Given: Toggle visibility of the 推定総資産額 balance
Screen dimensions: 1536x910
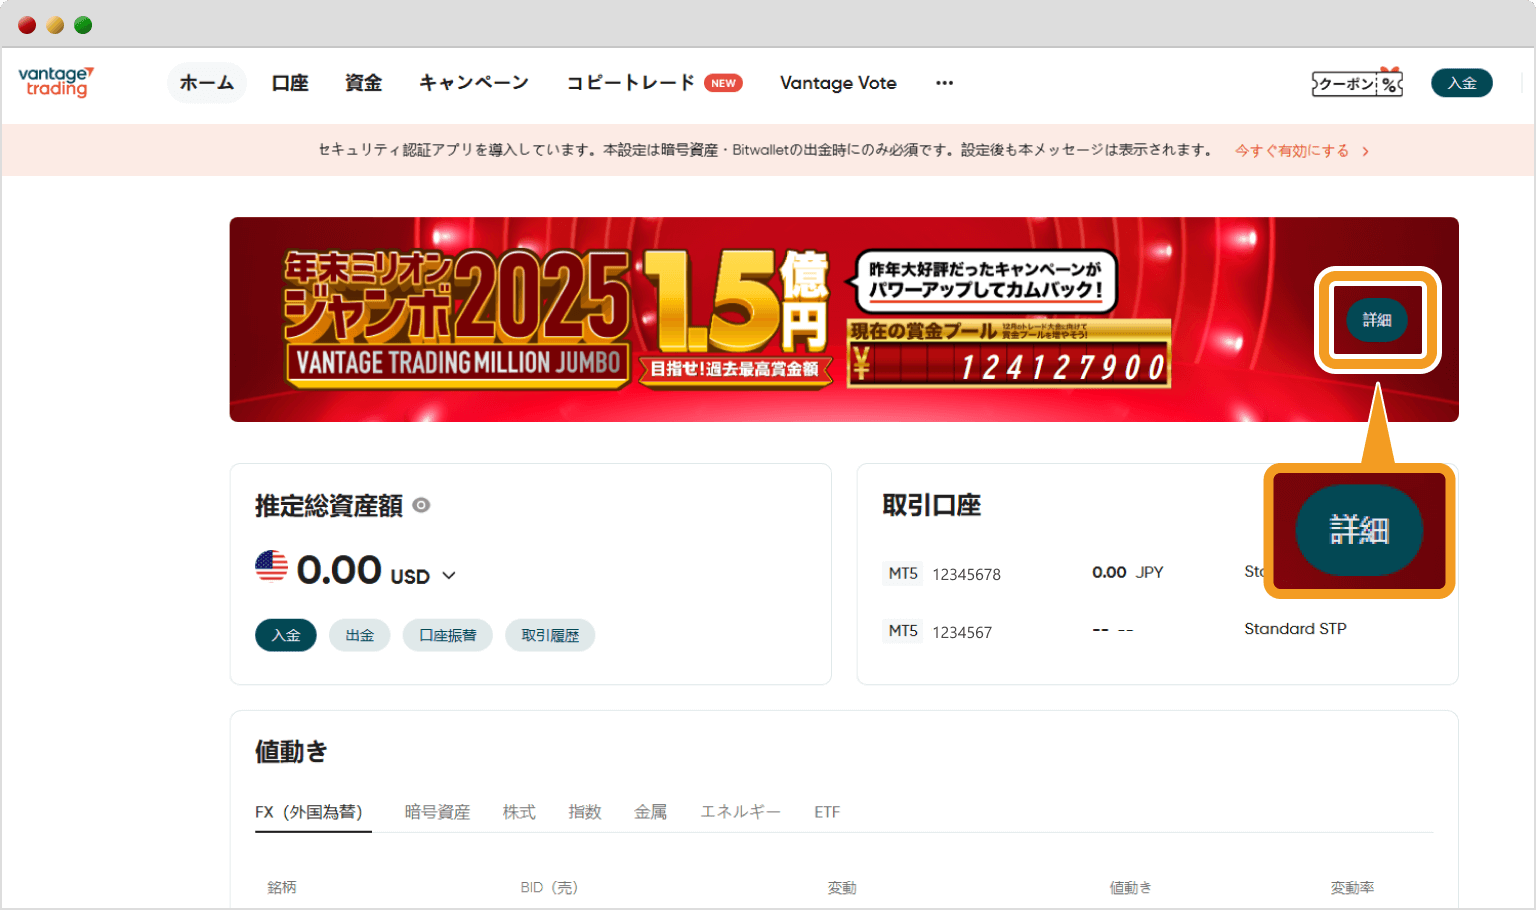Looking at the screenshot, I should coord(420,506).
